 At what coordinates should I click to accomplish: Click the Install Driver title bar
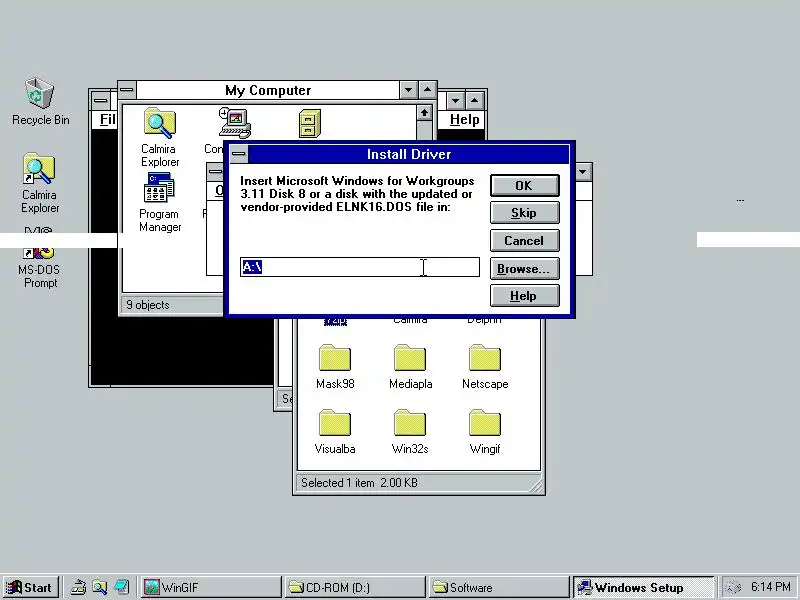[409, 154]
